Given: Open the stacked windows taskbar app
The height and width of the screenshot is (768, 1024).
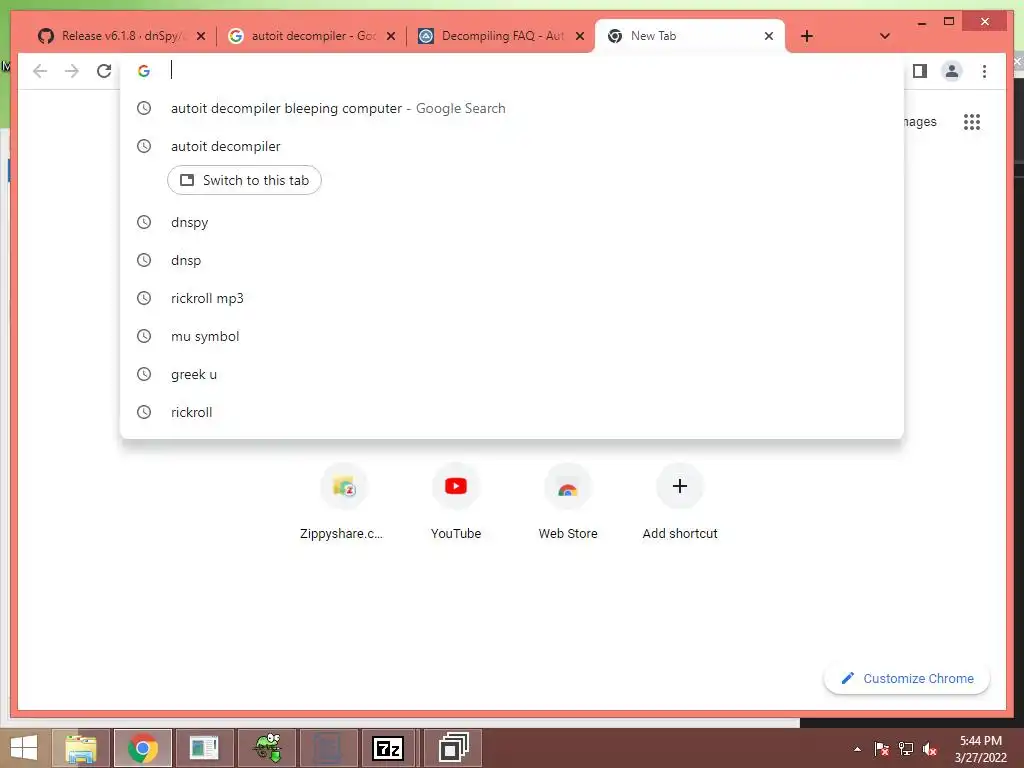Looking at the screenshot, I should click(453, 748).
